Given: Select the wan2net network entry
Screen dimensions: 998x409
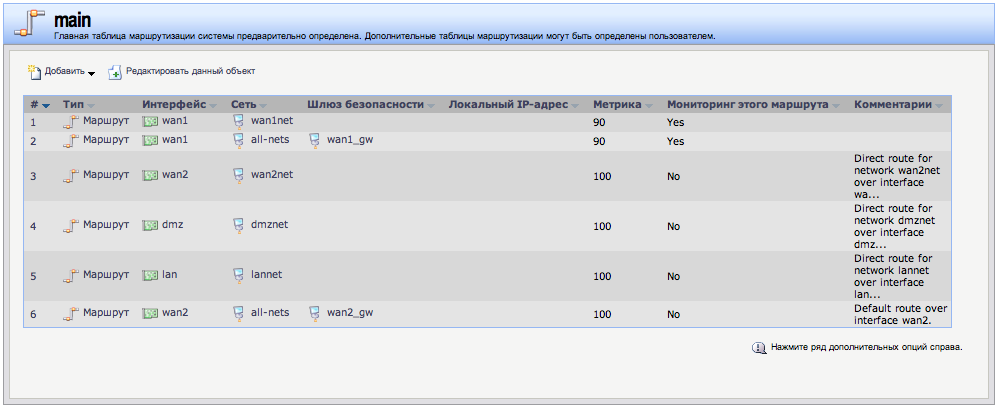Looking at the screenshot, I should pyautogui.click(x=271, y=175).
